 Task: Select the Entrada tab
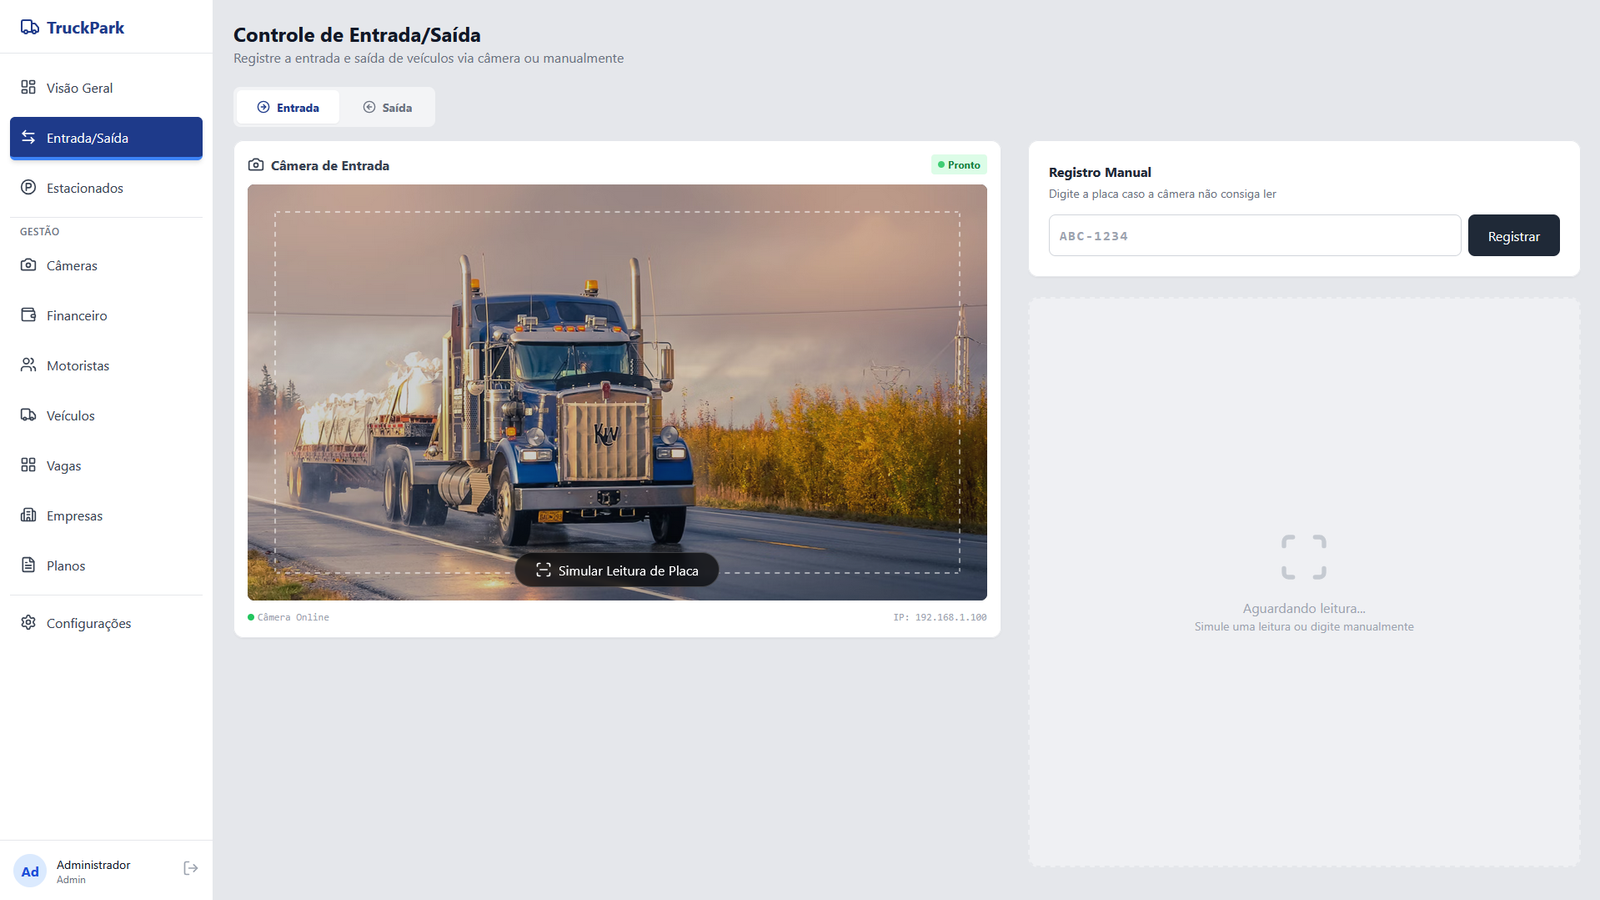(287, 107)
